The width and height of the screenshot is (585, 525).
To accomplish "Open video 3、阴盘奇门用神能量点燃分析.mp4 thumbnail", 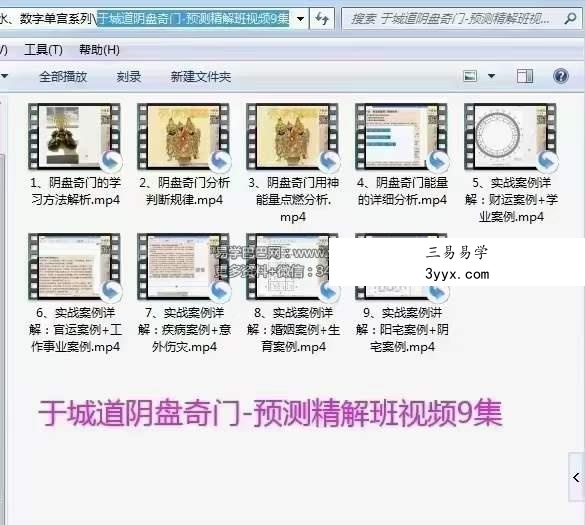I will [292, 137].
